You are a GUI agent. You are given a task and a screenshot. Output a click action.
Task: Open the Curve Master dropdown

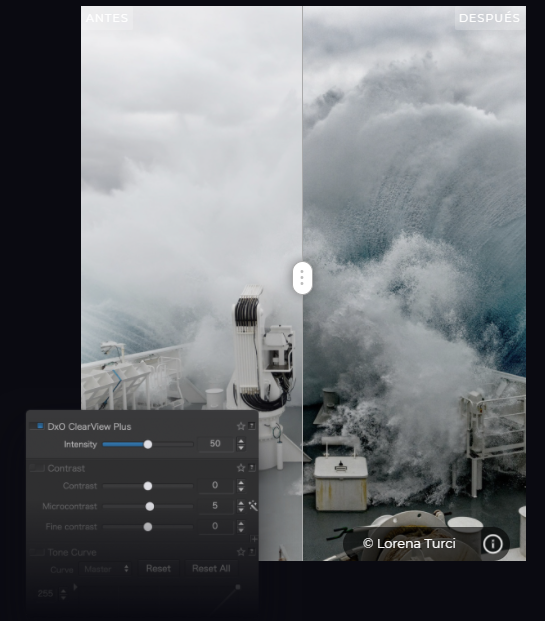pyautogui.click(x=106, y=569)
